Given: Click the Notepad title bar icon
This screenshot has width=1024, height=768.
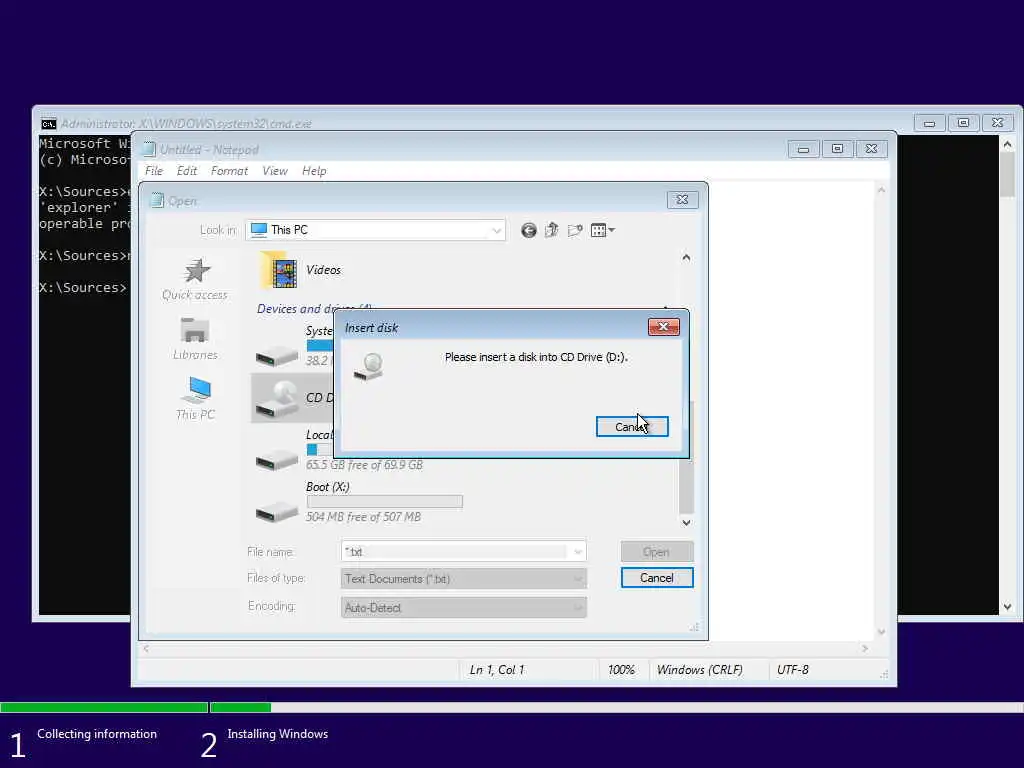Looking at the screenshot, I should [x=149, y=150].
